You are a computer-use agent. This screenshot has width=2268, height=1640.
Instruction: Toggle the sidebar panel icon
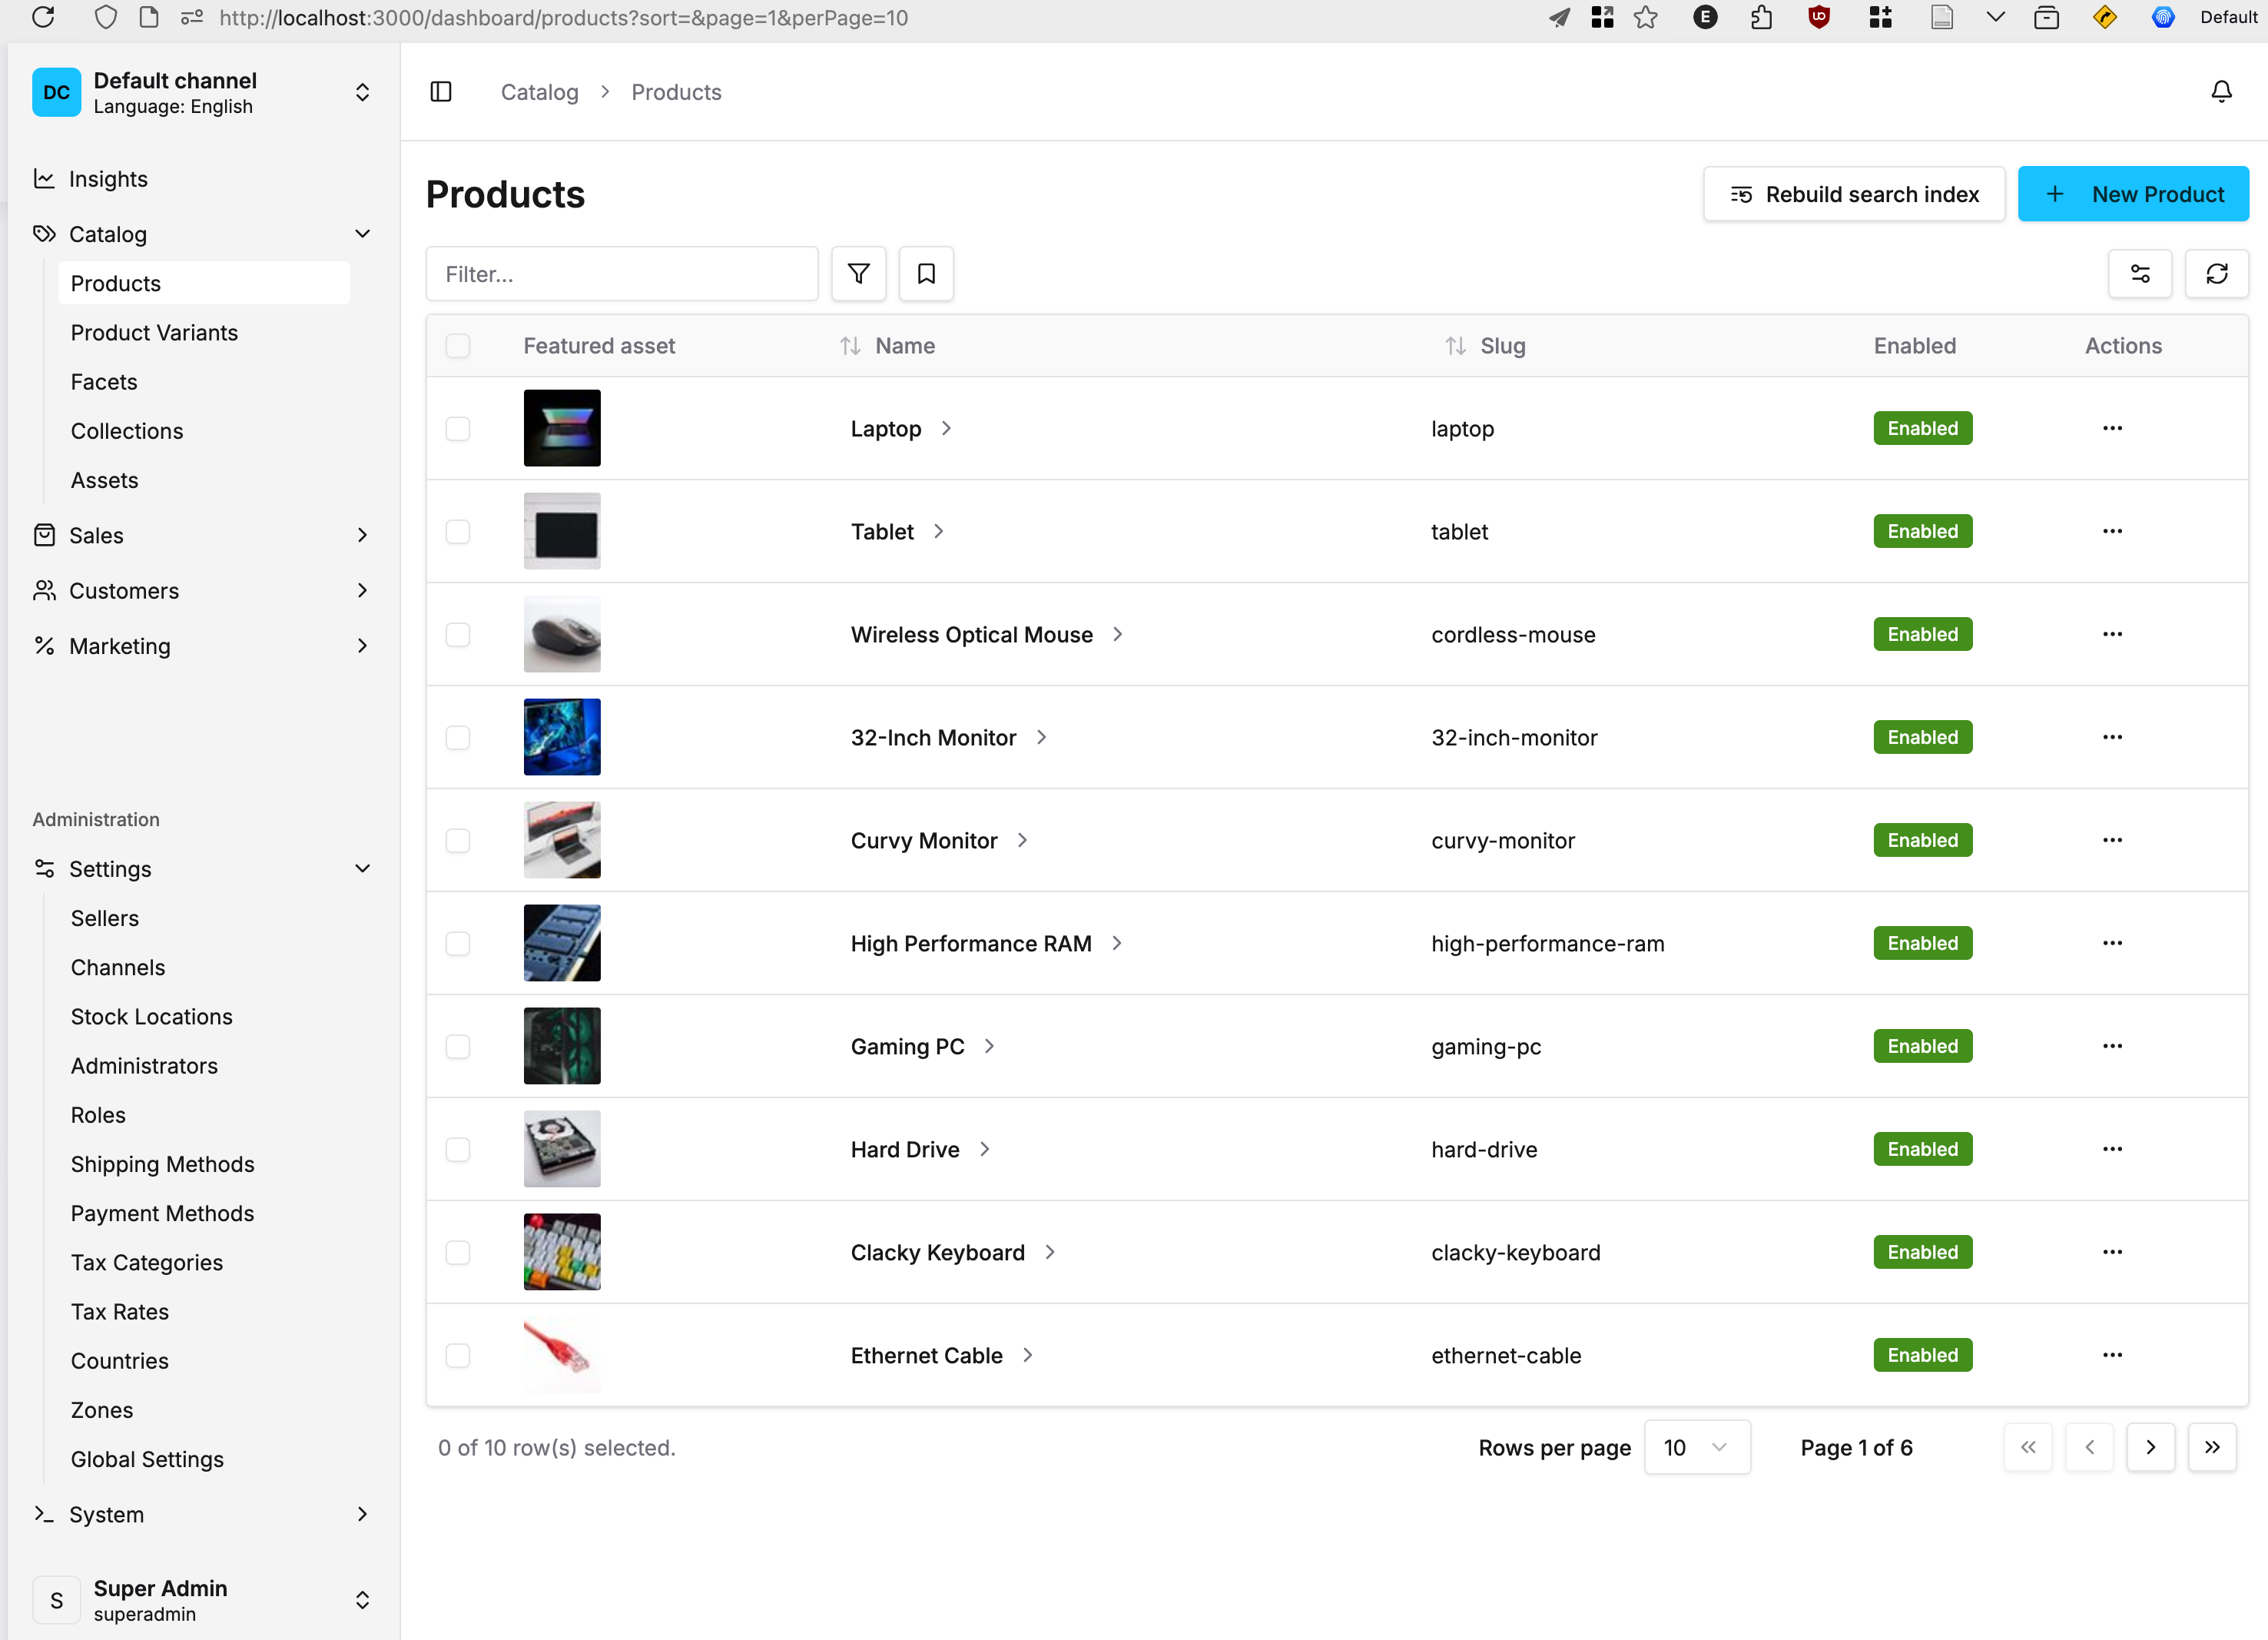(x=441, y=92)
